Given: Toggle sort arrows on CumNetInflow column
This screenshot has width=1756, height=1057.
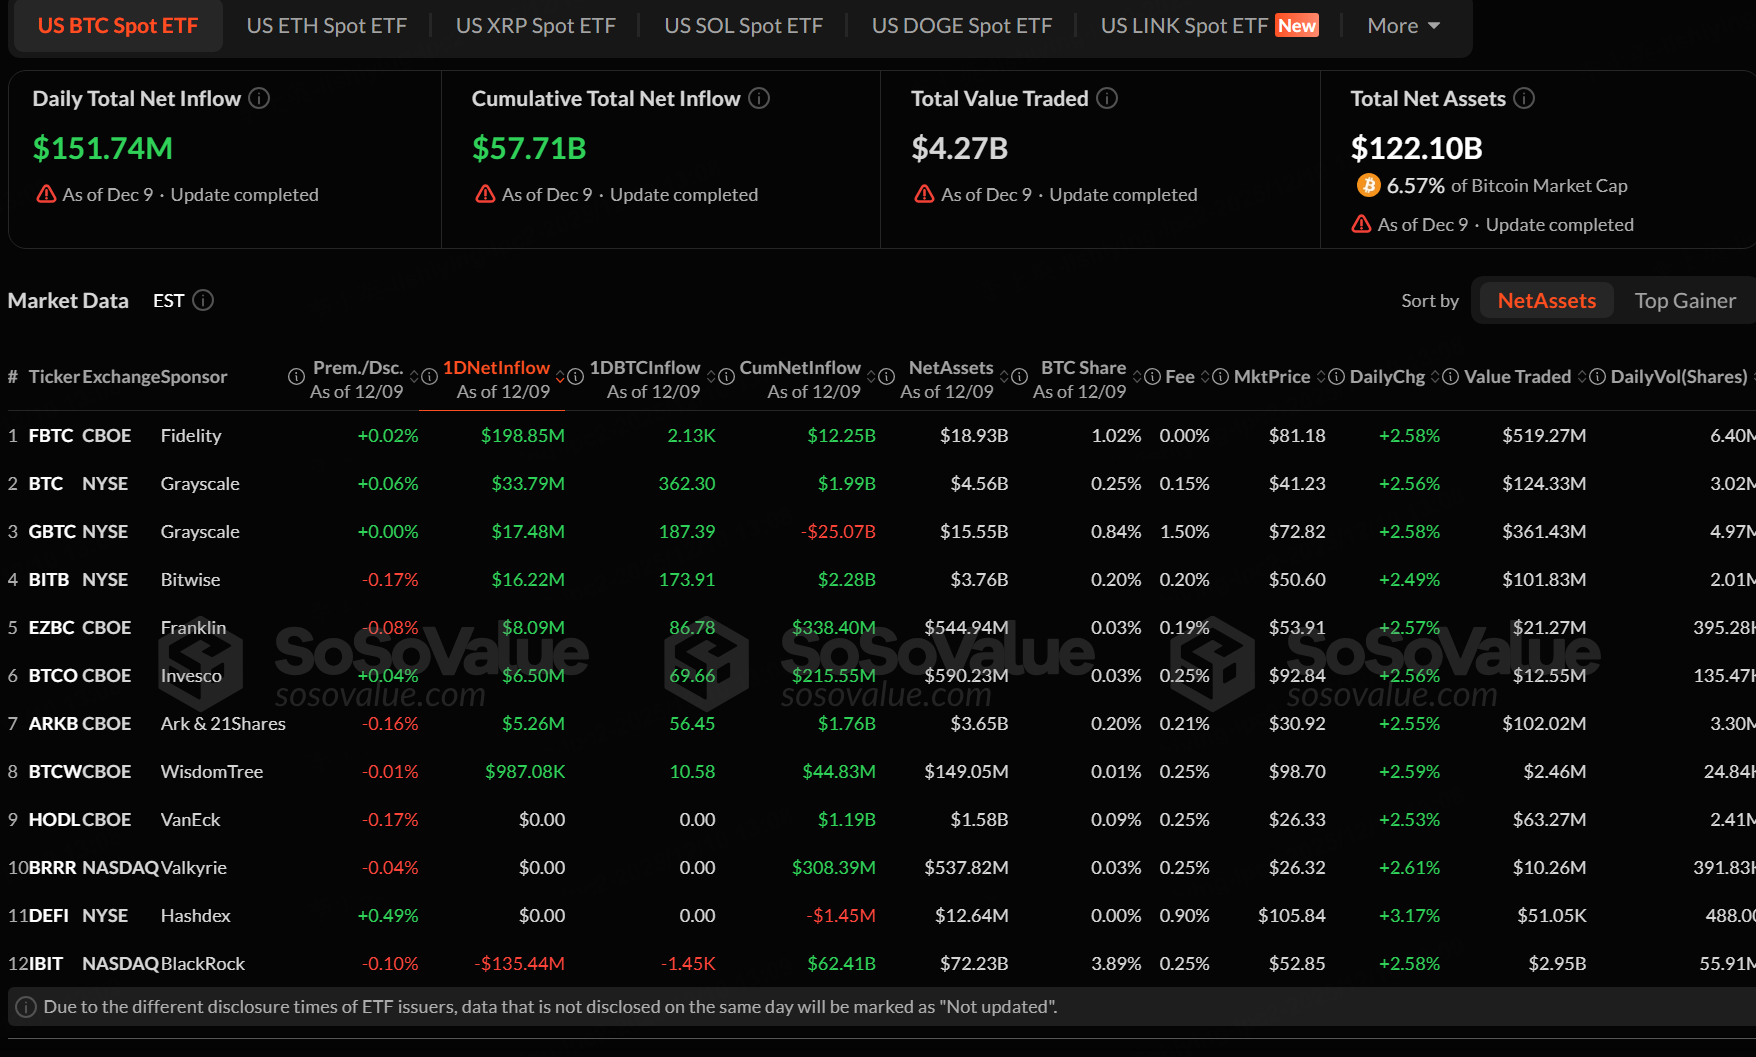Looking at the screenshot, I should point(872,377).
